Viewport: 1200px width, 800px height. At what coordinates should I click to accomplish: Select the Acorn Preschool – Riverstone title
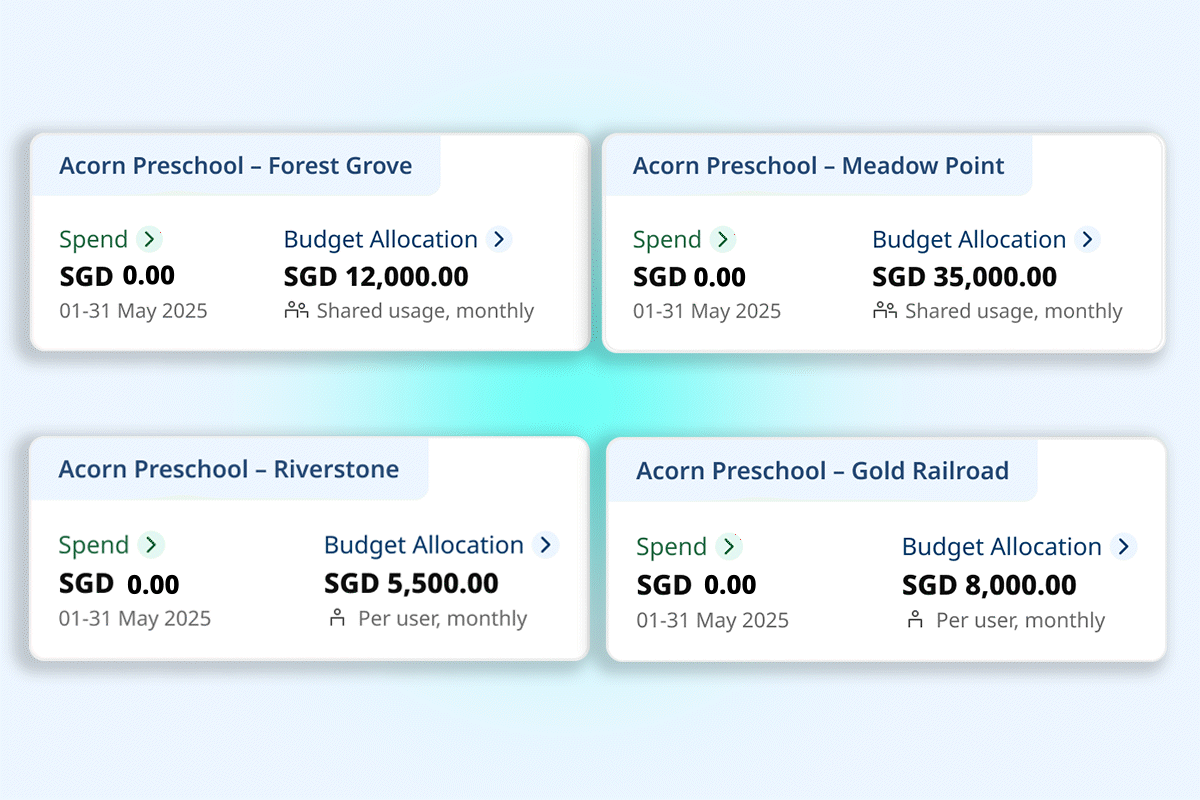[x=228, y=469]
